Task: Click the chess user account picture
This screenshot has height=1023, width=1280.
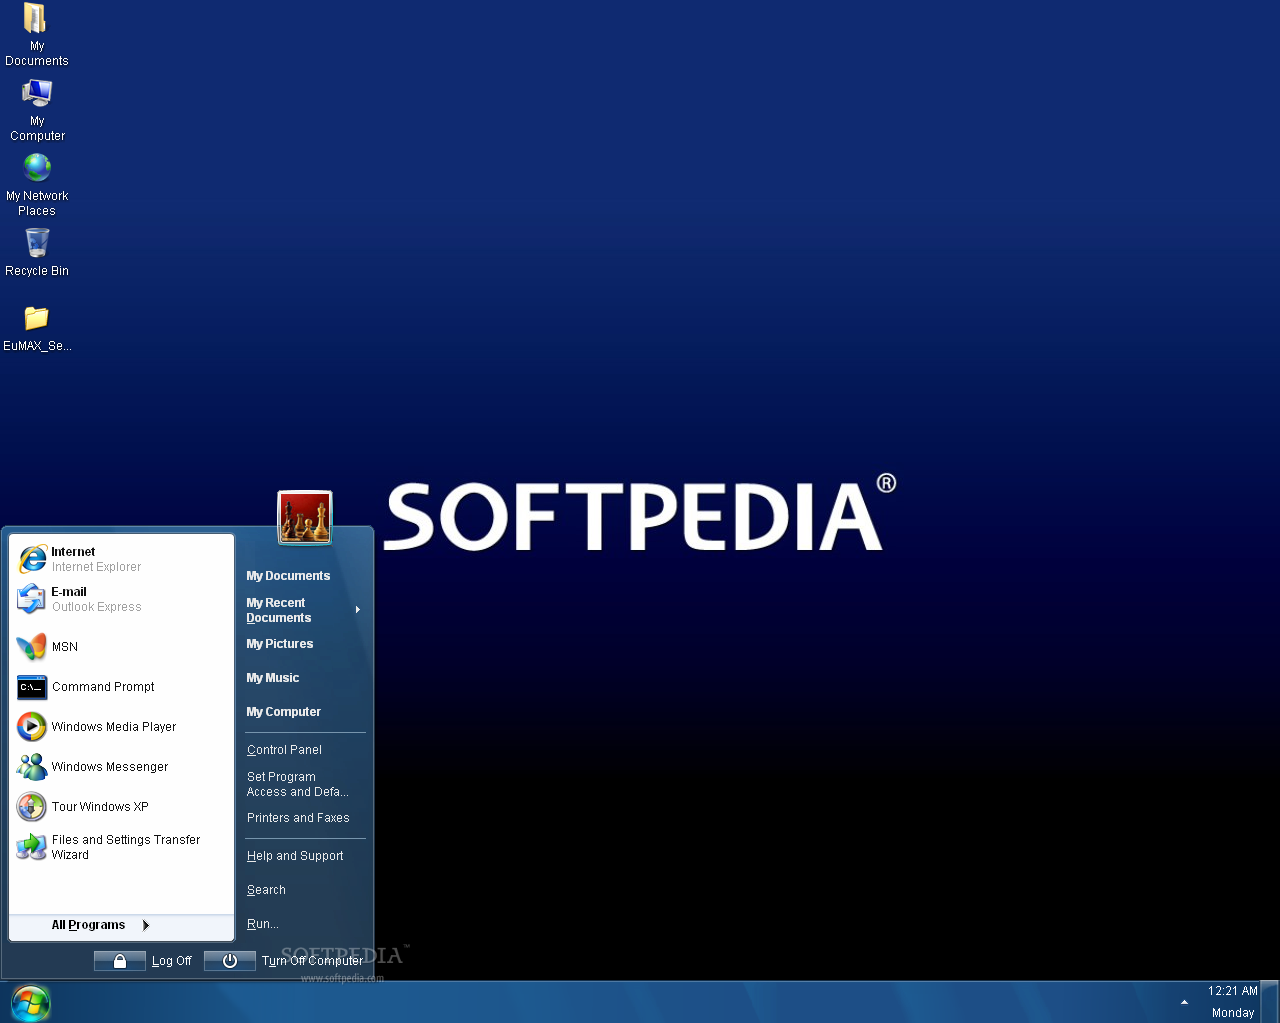Action: click(305, 518)
